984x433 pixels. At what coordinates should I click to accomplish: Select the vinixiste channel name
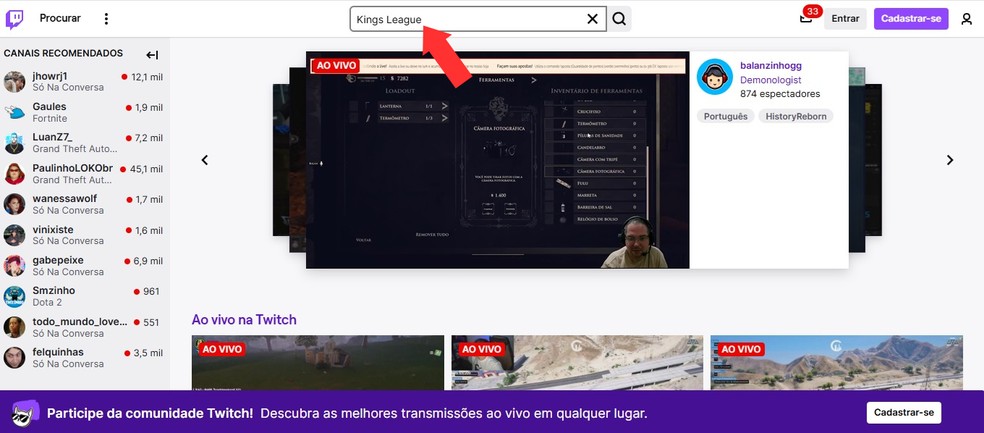click(53, 230)
